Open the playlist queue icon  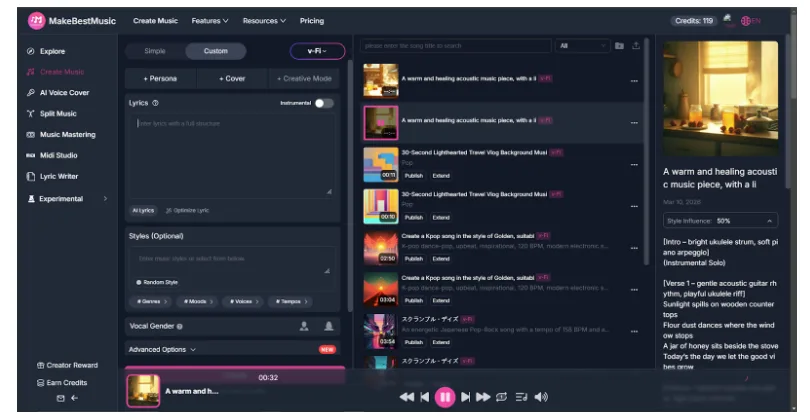521,397
